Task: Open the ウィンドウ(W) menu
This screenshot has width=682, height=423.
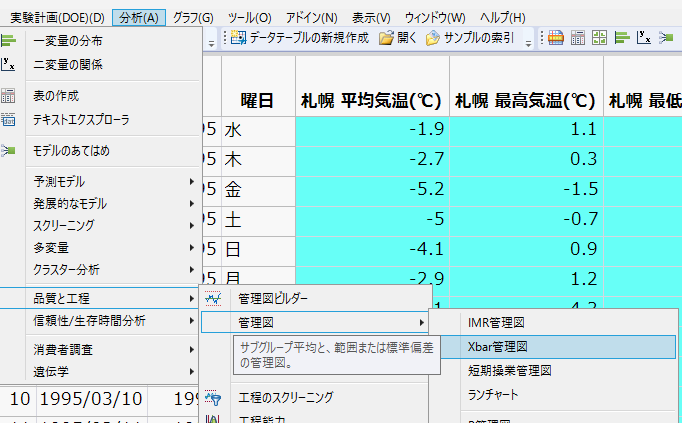Action: point(435,18)
